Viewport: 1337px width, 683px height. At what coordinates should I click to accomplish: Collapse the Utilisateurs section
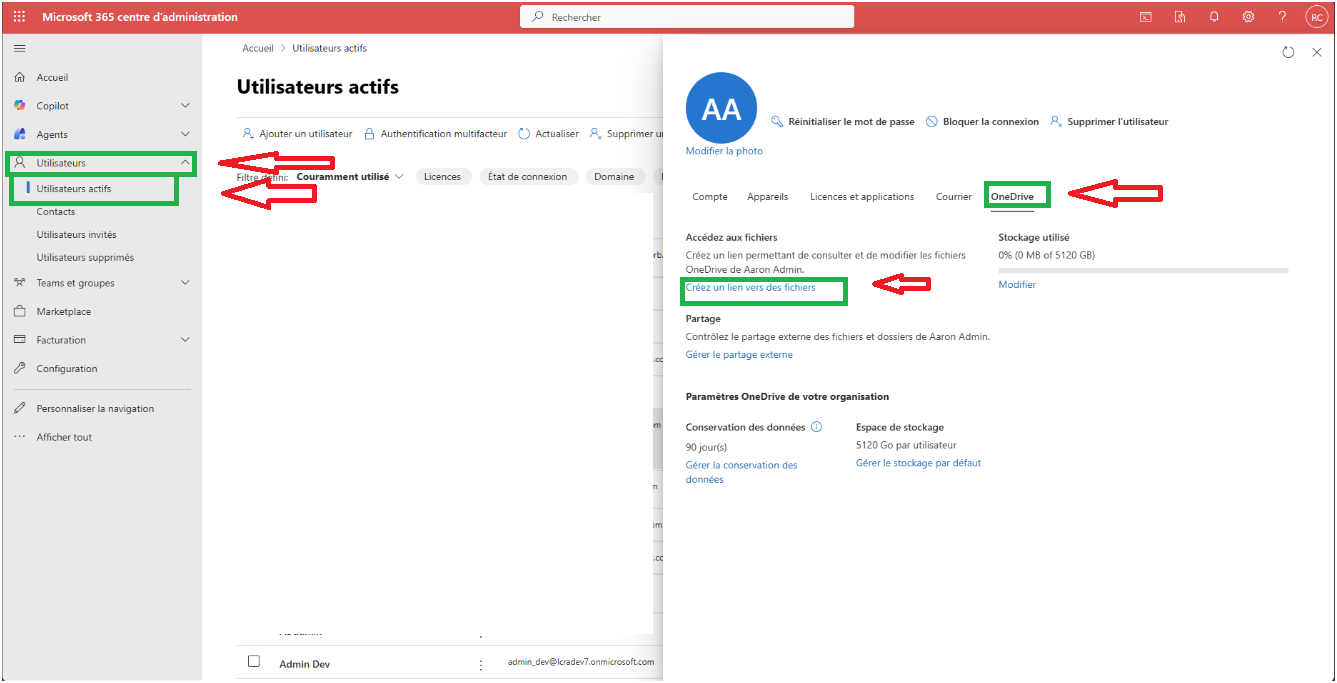click(185, 162)
